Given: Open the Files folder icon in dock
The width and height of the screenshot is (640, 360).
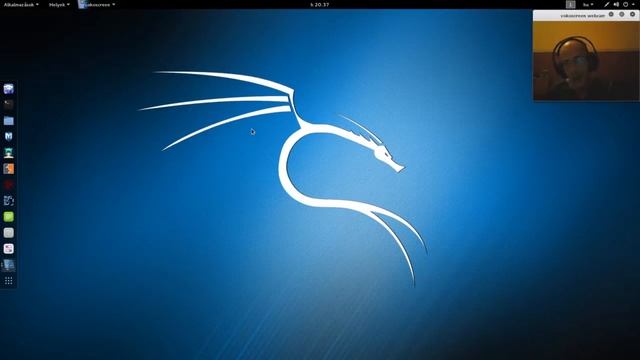Looking at the screenshot, I should tap(9, 120).
